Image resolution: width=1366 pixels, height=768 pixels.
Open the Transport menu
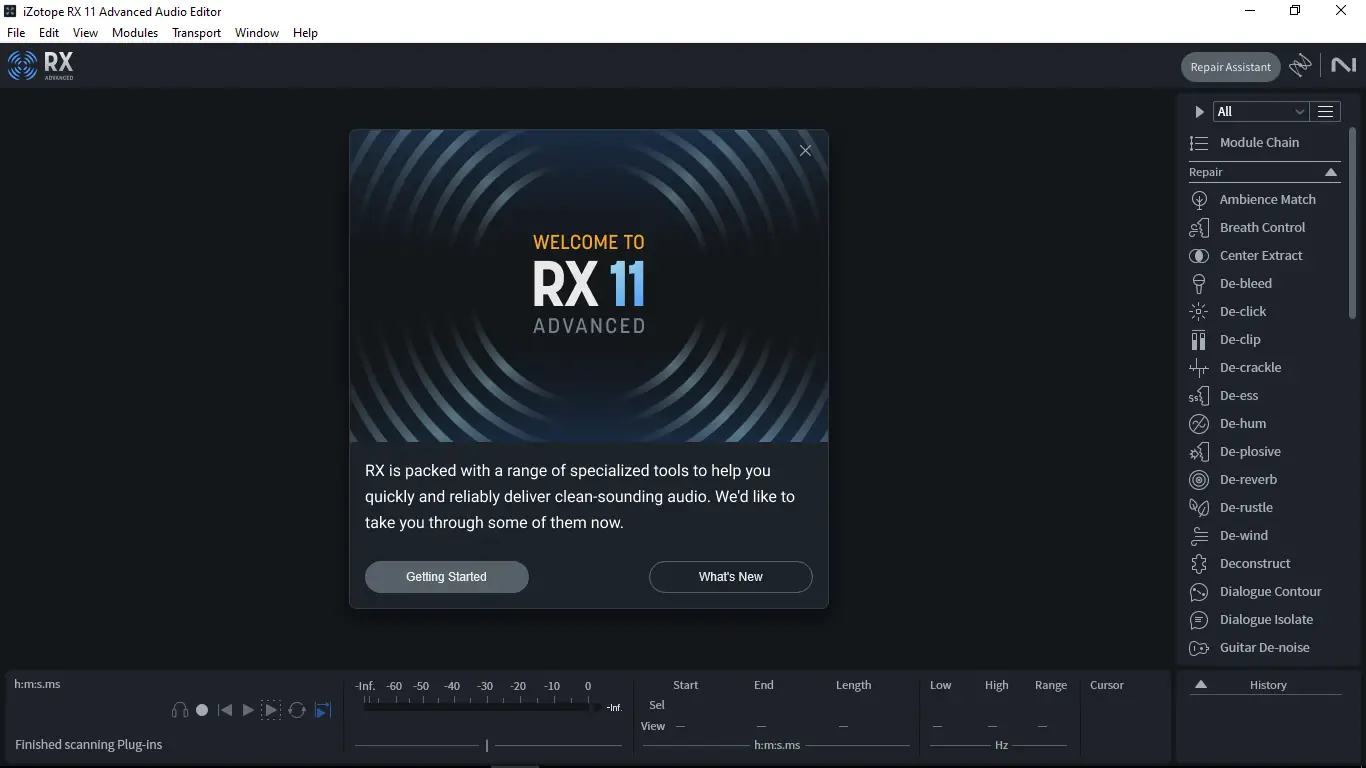click(196, 33)
